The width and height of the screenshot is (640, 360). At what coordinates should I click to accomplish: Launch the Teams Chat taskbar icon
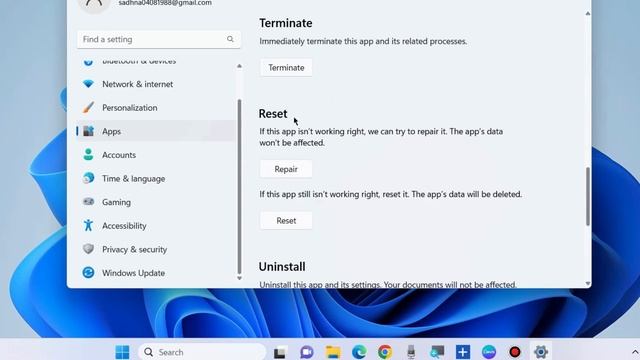click(307, 352)
